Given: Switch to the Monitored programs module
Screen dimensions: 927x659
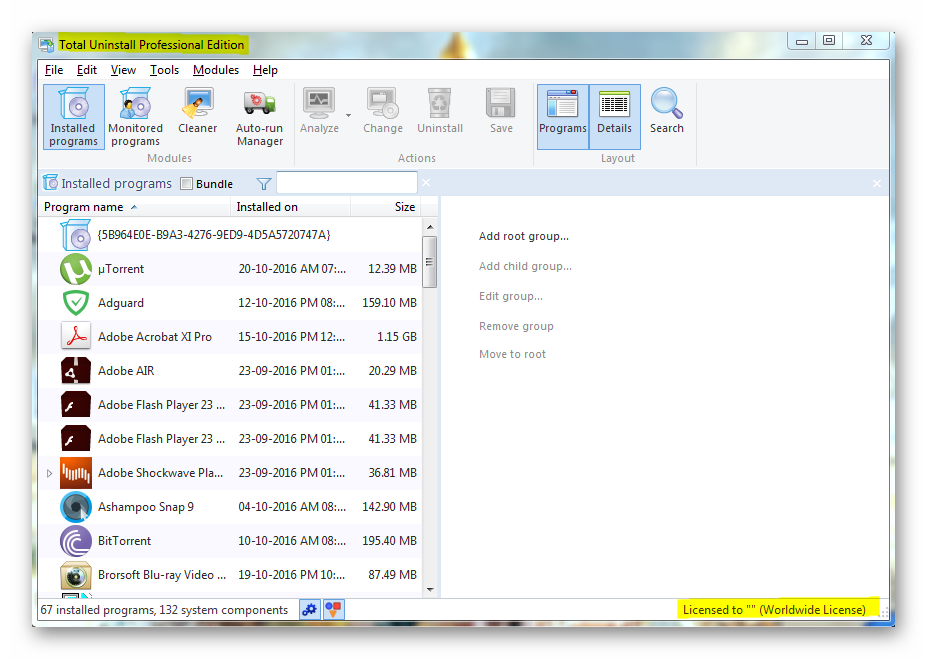Looking at the screenshot, I should [135, 116].
